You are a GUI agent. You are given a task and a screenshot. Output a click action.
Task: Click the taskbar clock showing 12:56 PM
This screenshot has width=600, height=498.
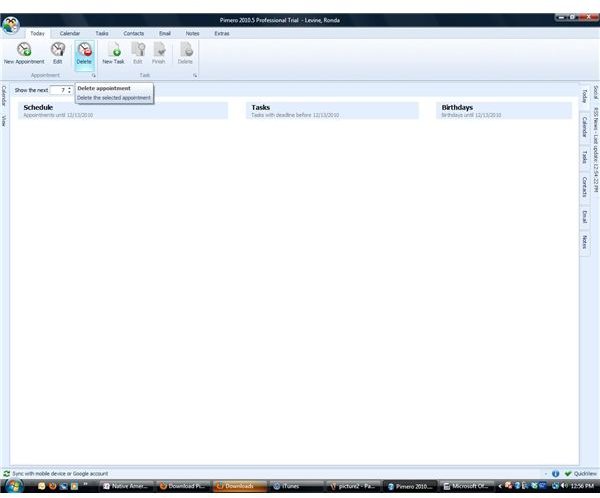click(x=582, y=486)
